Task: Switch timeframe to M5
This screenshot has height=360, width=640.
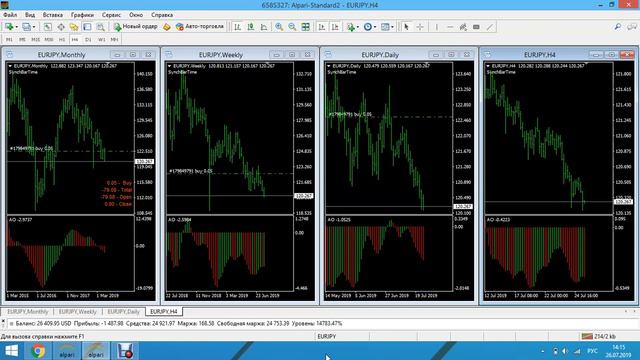Action: (x=22, y=40)
